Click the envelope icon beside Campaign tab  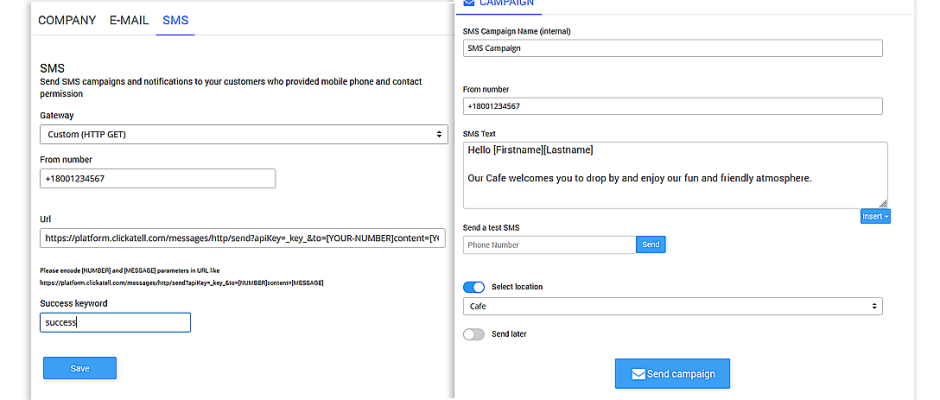click(469, 3)
